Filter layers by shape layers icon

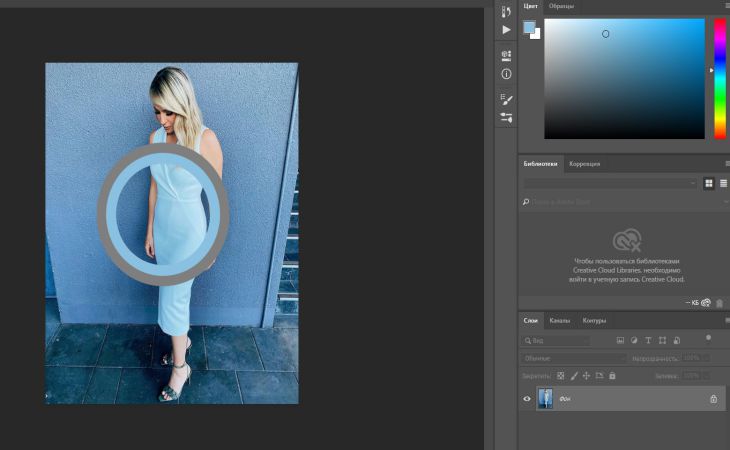(662, 341)
